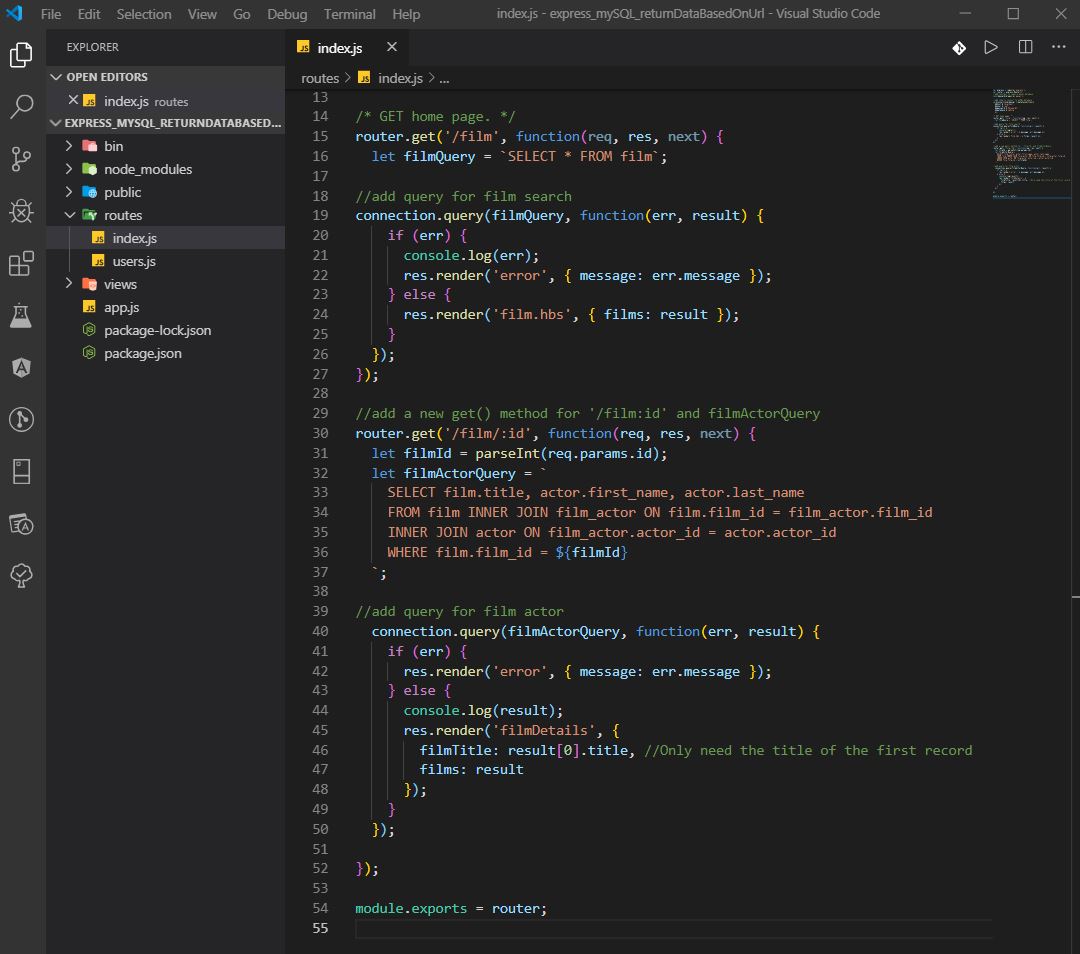
Task: Open the Terminal menu
Action: [349, 14]
